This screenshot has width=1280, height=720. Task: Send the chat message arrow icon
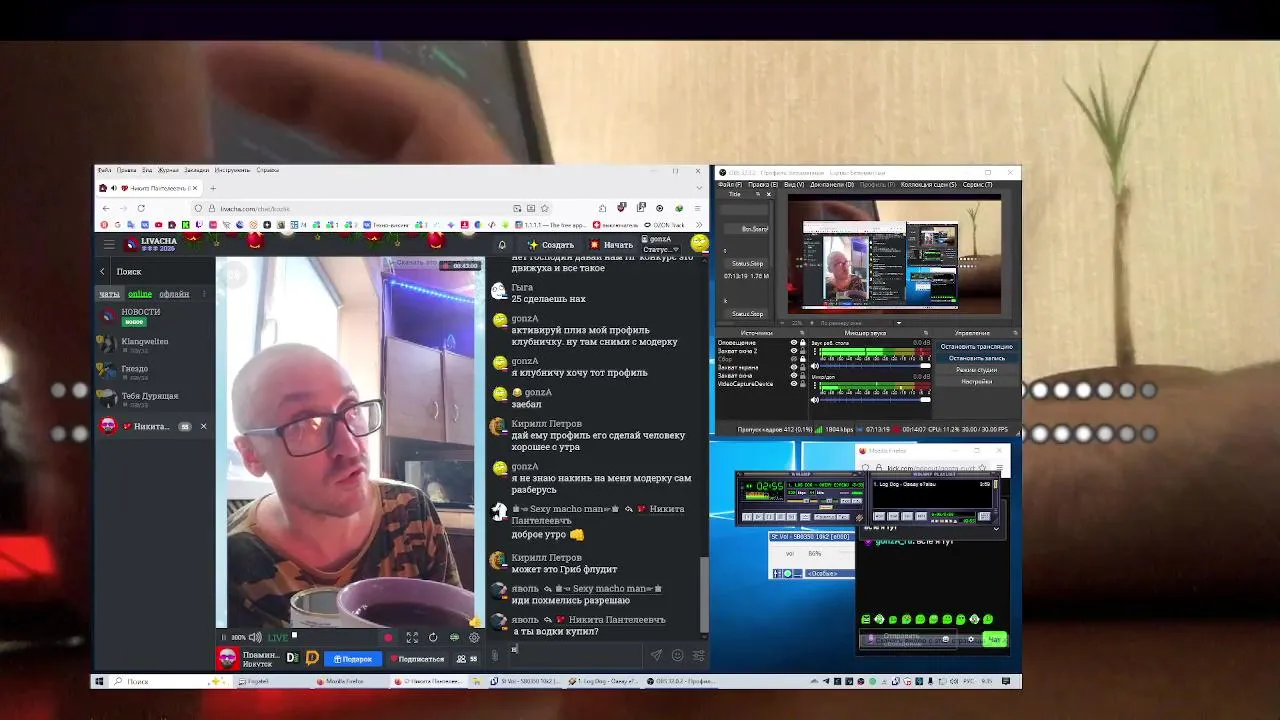[x=656, y=655]
